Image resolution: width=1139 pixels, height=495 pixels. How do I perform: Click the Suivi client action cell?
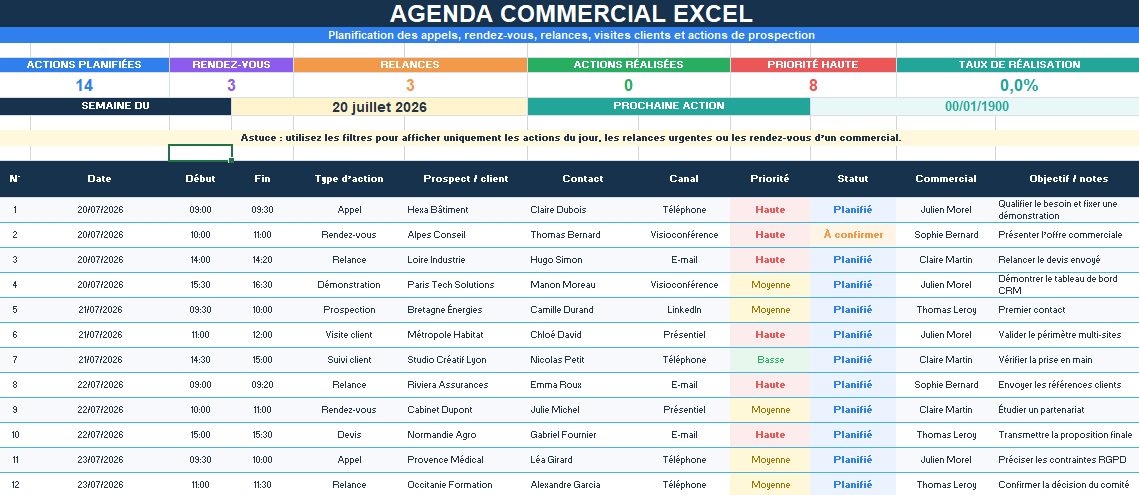point(349,360)
